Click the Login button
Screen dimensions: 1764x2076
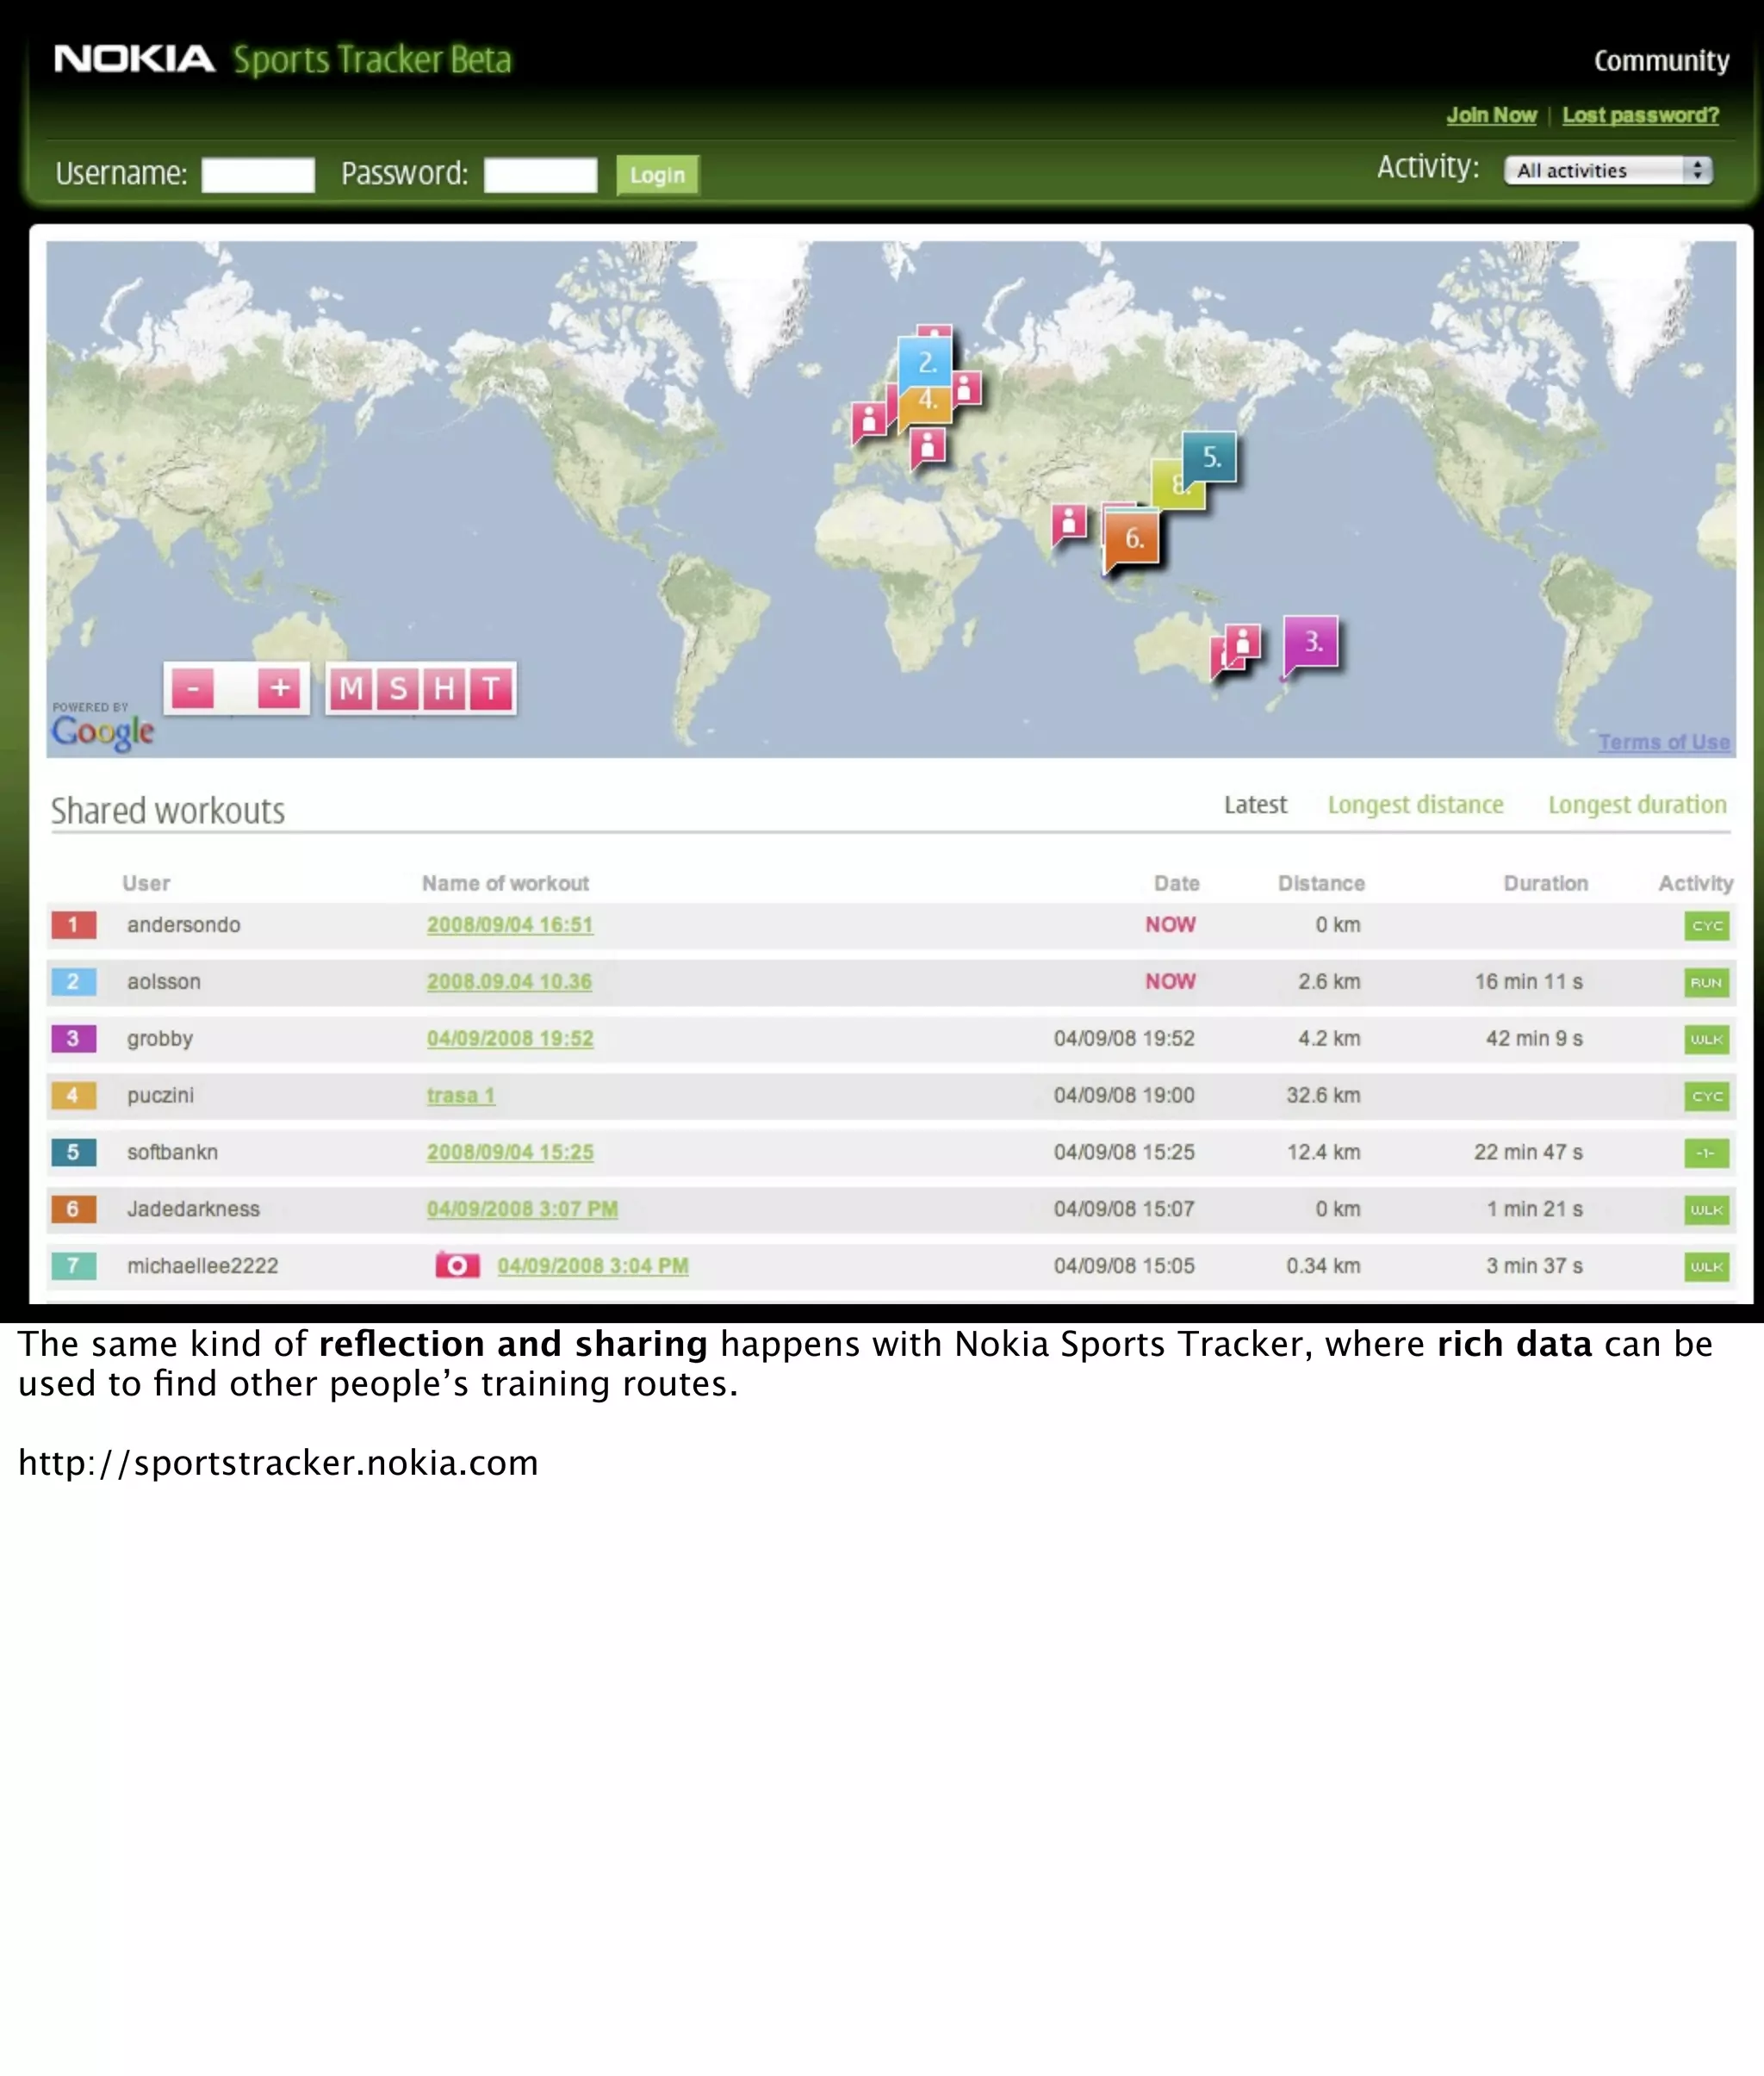657,175
